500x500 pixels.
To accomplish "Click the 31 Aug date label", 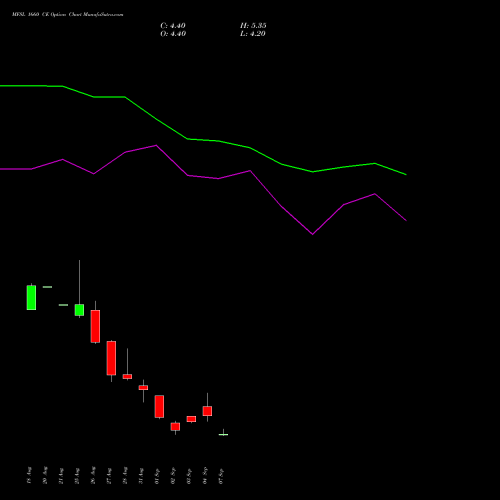I will click(141, 475).
